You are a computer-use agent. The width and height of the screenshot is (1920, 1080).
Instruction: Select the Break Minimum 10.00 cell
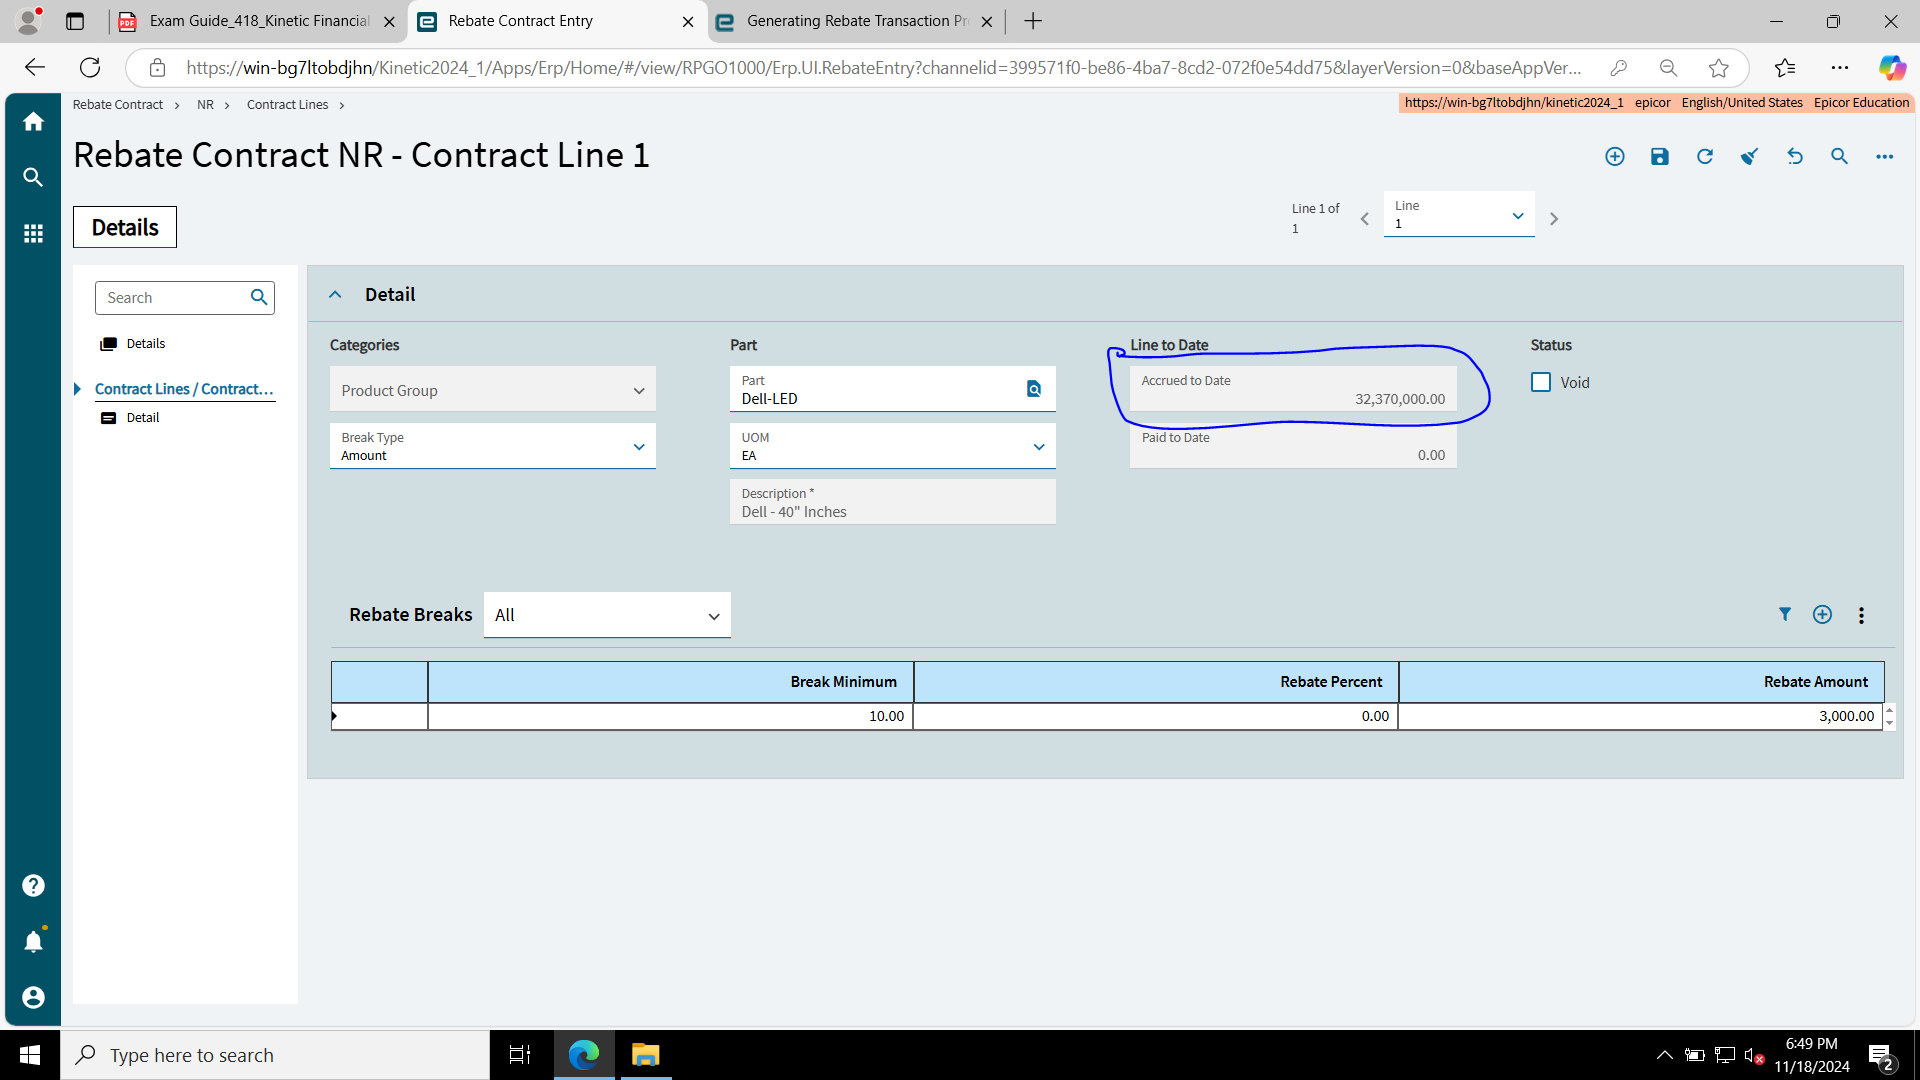[670, 716]
